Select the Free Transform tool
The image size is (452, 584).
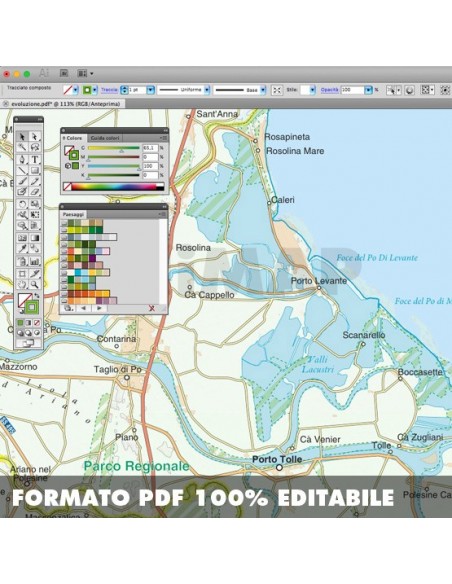point(35,215)
